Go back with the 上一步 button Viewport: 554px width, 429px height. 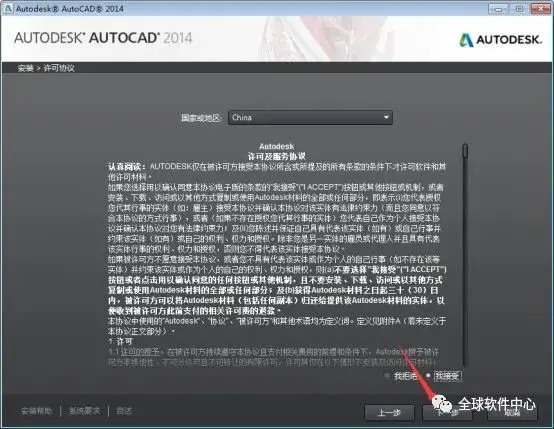click(389, 412)
